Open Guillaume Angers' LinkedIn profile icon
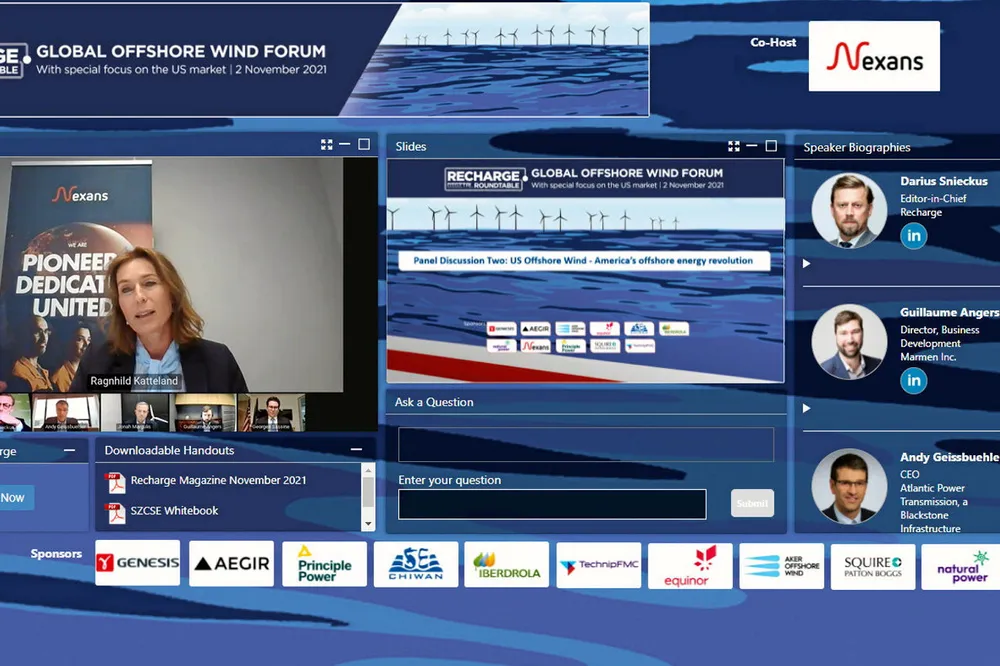 point(913,380)
